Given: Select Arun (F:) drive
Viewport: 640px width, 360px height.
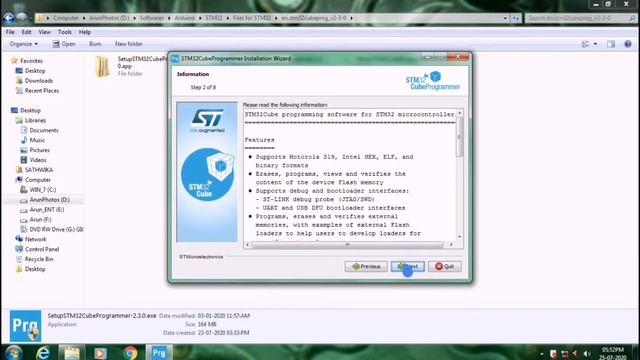Looking at the screenshot, I should 40,220.
